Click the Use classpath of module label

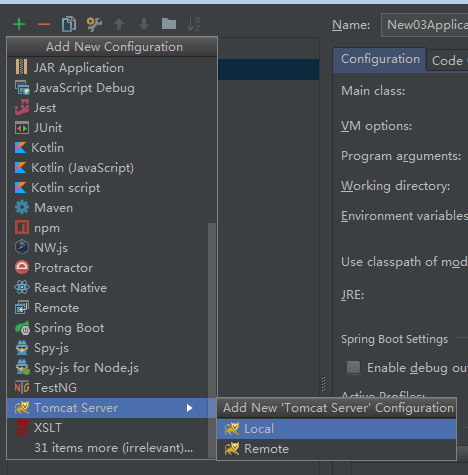(404, 262)
